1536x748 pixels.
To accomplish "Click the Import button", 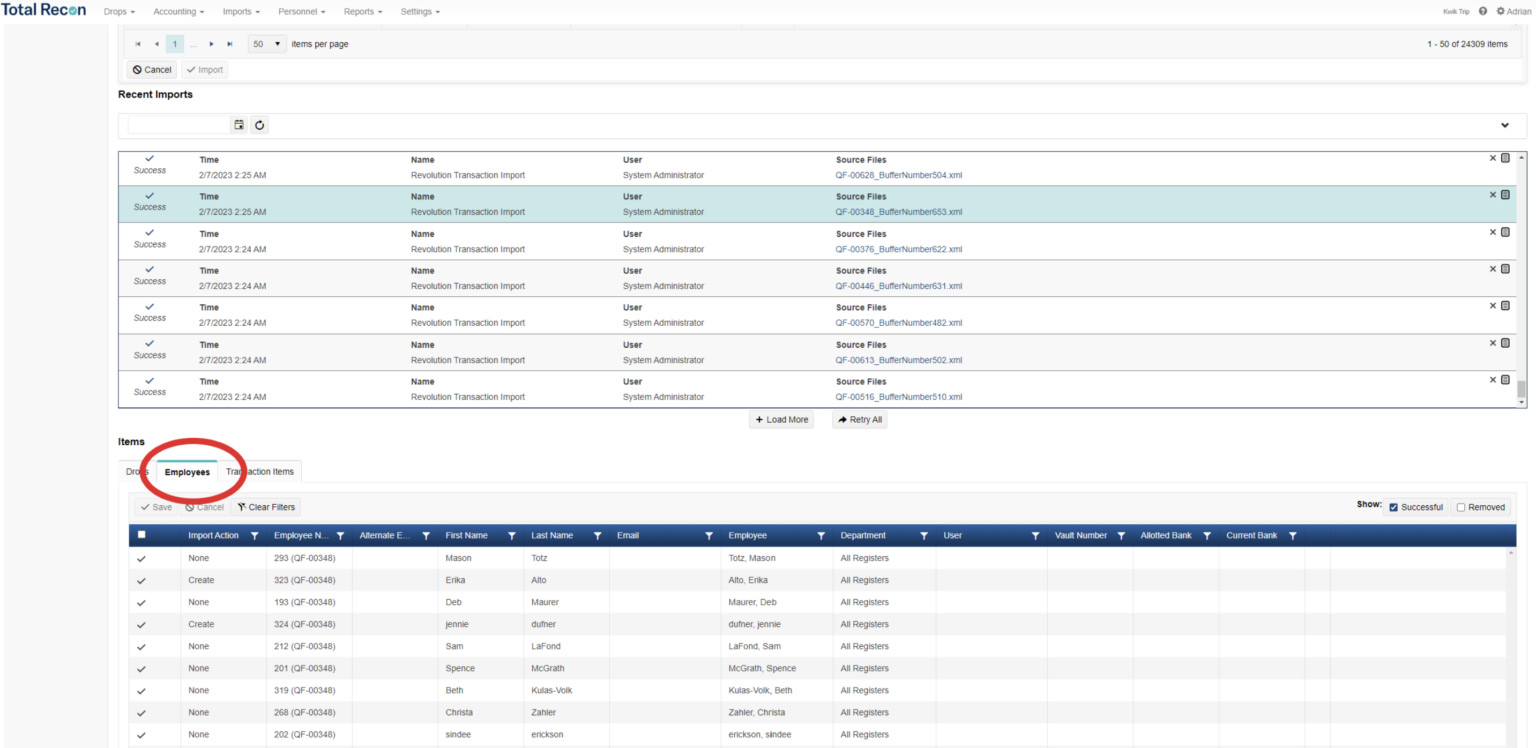I will tap(205, 70).
